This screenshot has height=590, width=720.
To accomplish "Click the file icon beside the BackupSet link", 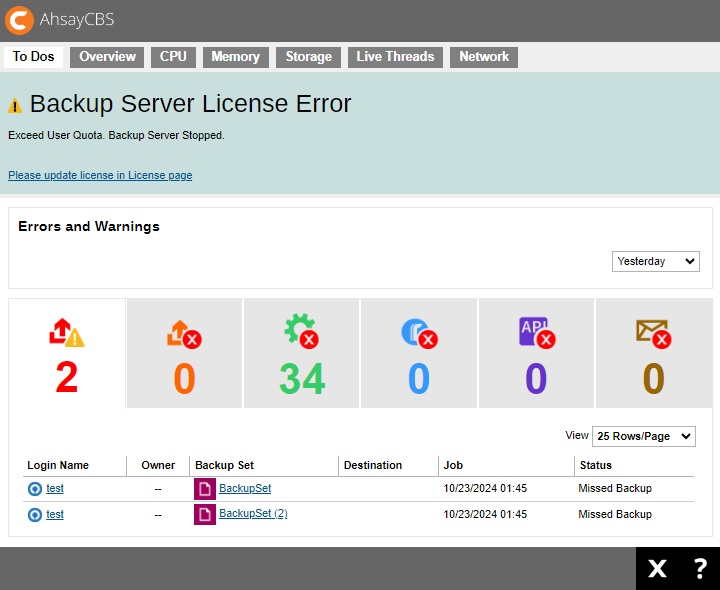I will tap(205, 489).
